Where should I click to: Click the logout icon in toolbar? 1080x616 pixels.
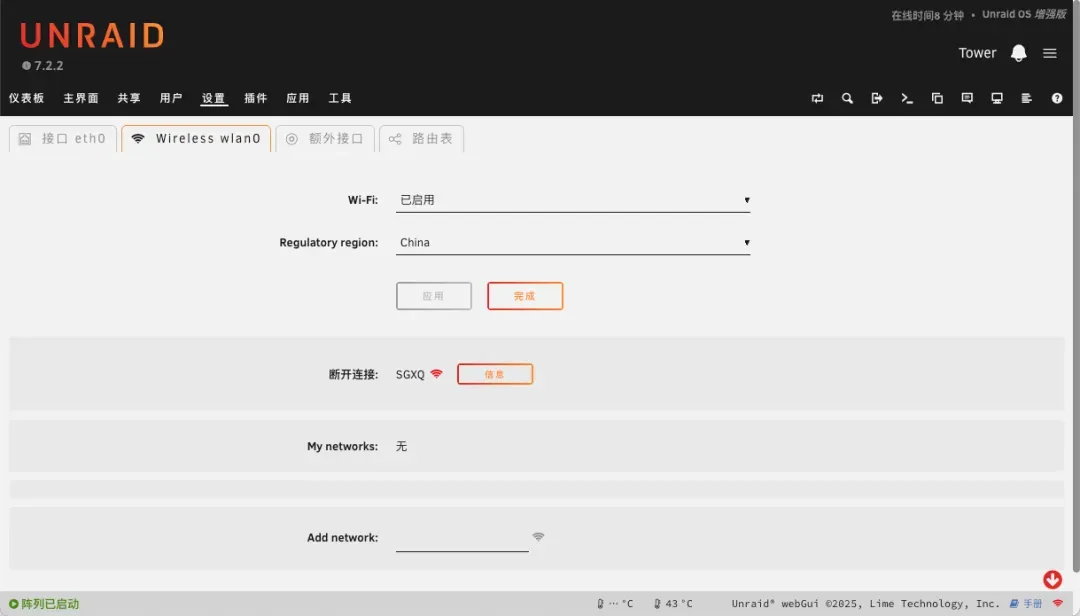(877, 98)
